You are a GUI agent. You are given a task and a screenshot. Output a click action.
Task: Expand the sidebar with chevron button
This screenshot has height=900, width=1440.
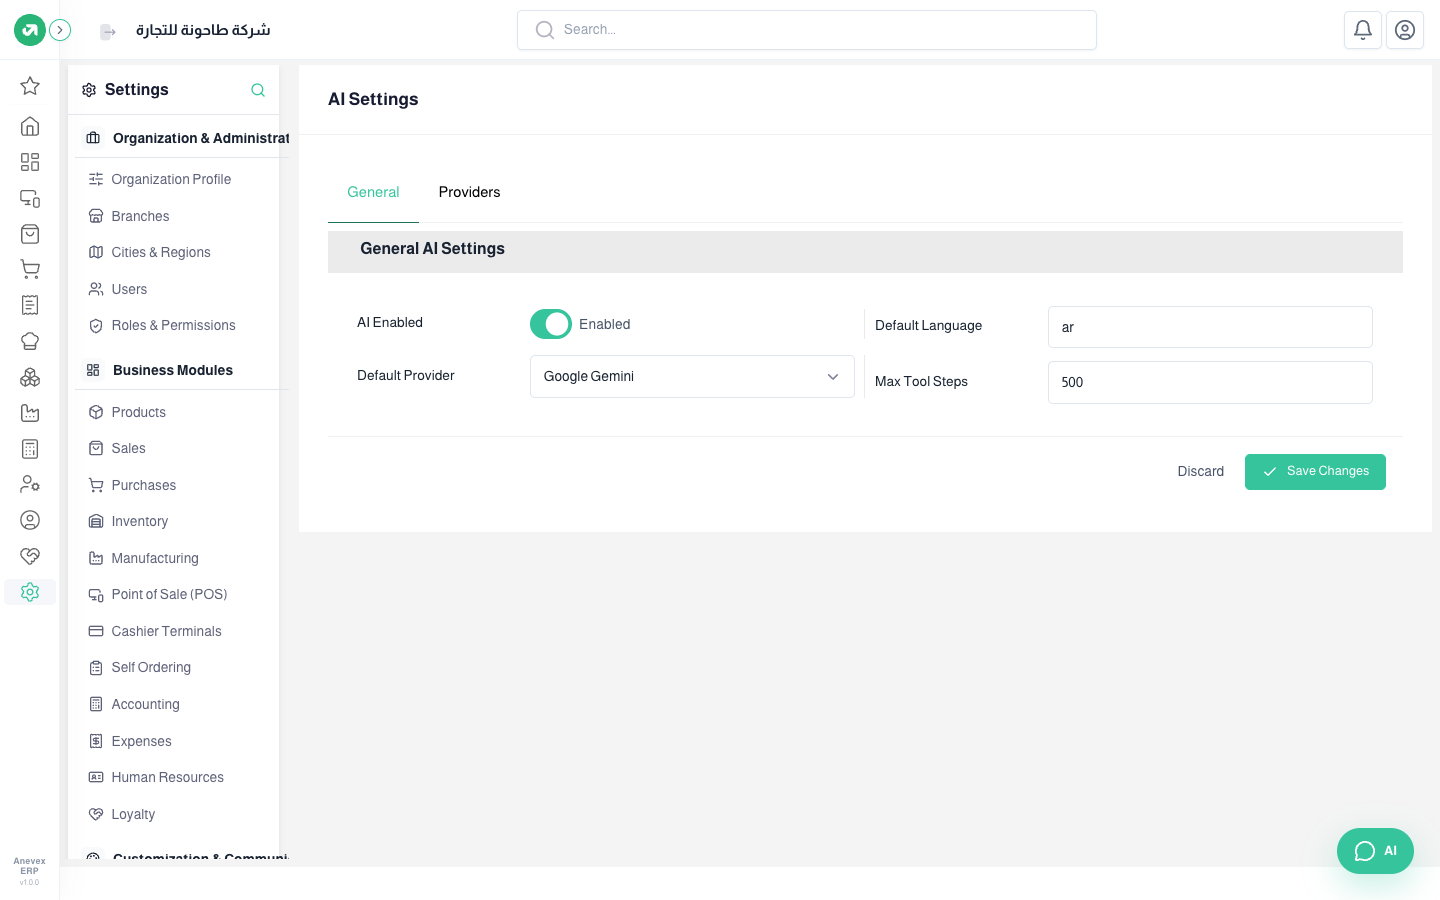click(60, 30)
